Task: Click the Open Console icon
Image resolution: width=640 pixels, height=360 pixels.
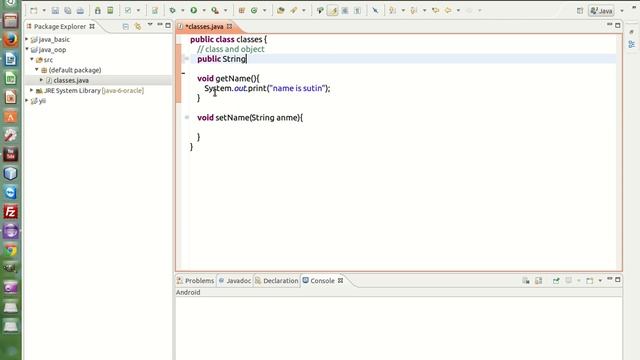Action: tap(590, 281)
